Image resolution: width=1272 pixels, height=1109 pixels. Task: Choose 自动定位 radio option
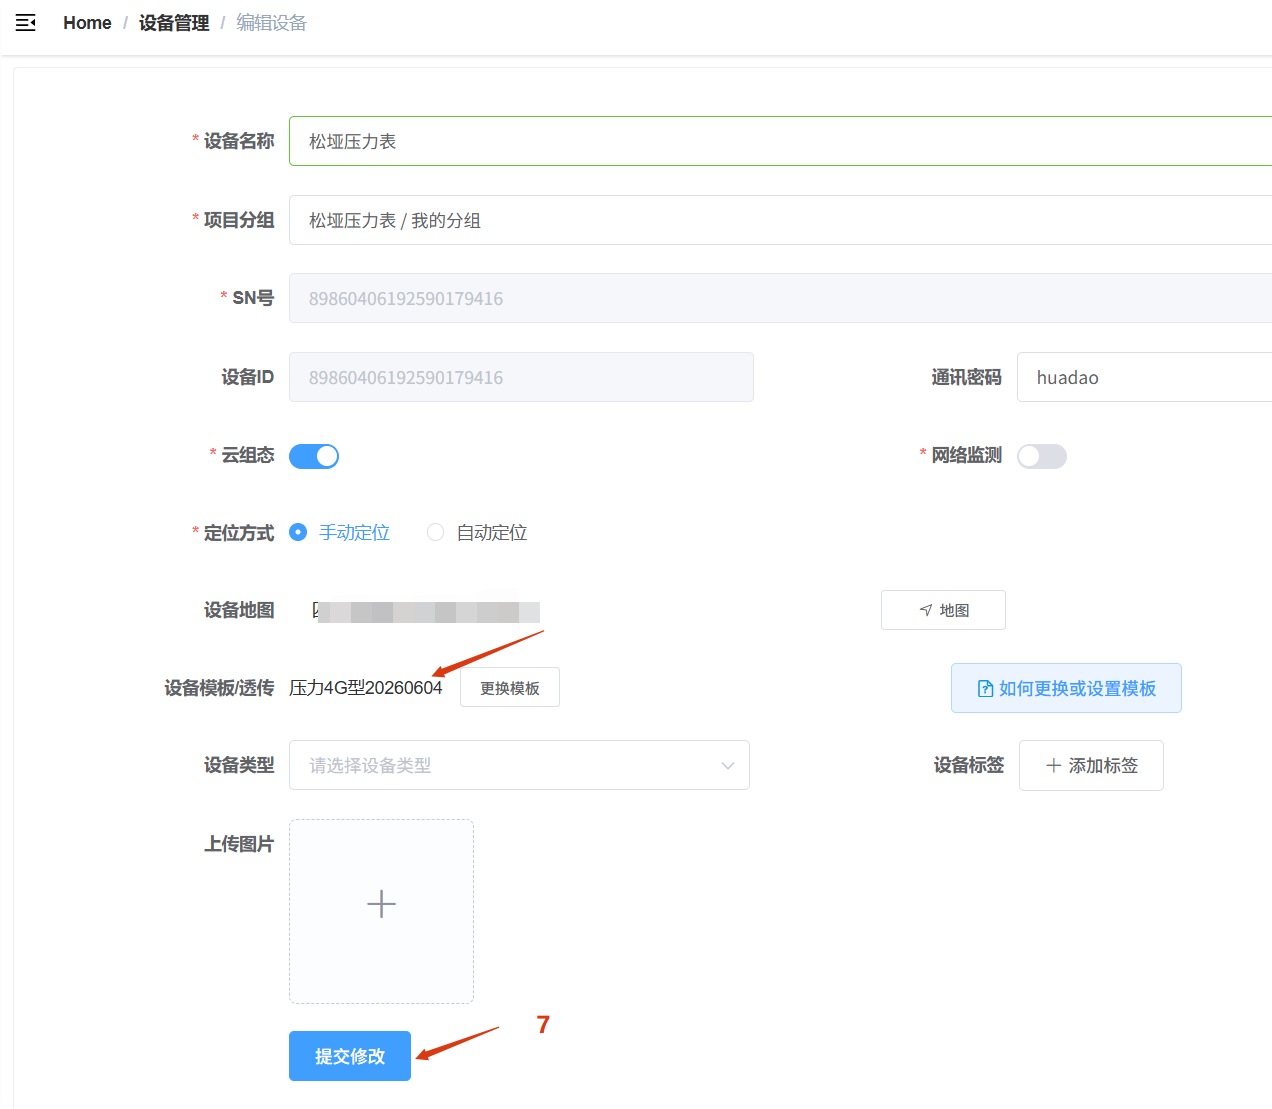coord(477,532)
